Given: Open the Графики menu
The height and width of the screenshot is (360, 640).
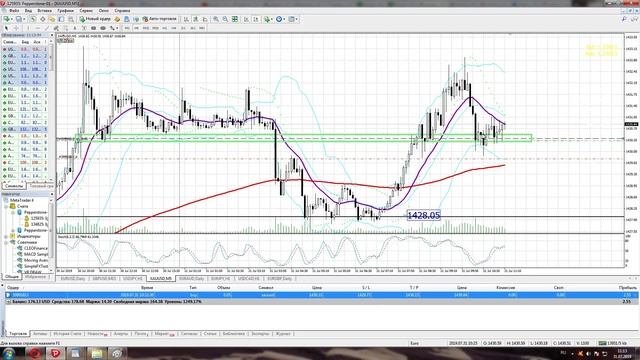Looking at the screenshot, I should [65, 11].
